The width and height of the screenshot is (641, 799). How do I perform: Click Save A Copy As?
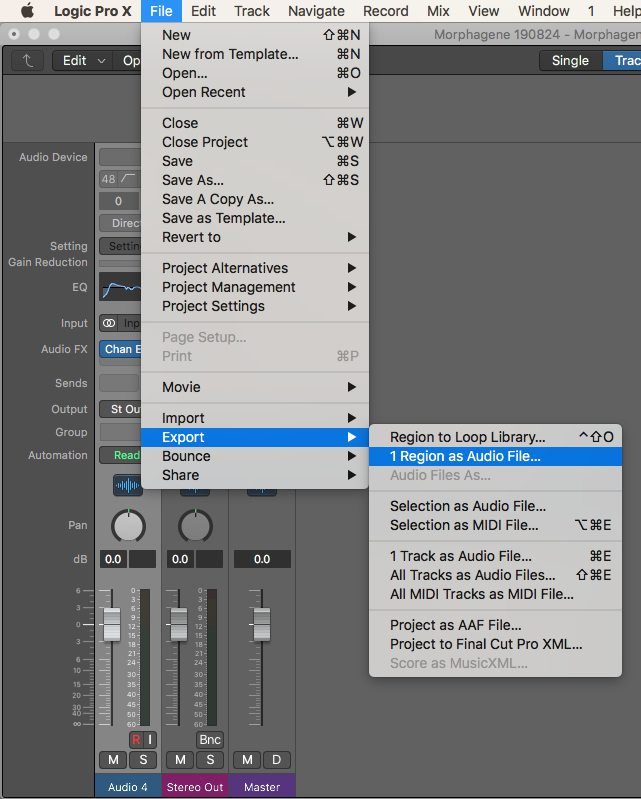tap(255, 199)
